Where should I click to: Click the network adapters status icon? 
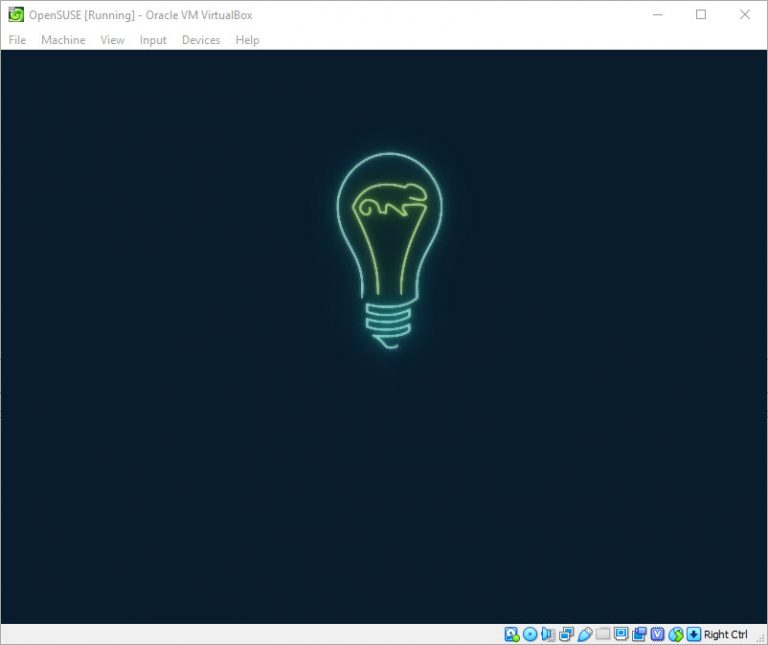pyautogui.click(x=566, y=634)
